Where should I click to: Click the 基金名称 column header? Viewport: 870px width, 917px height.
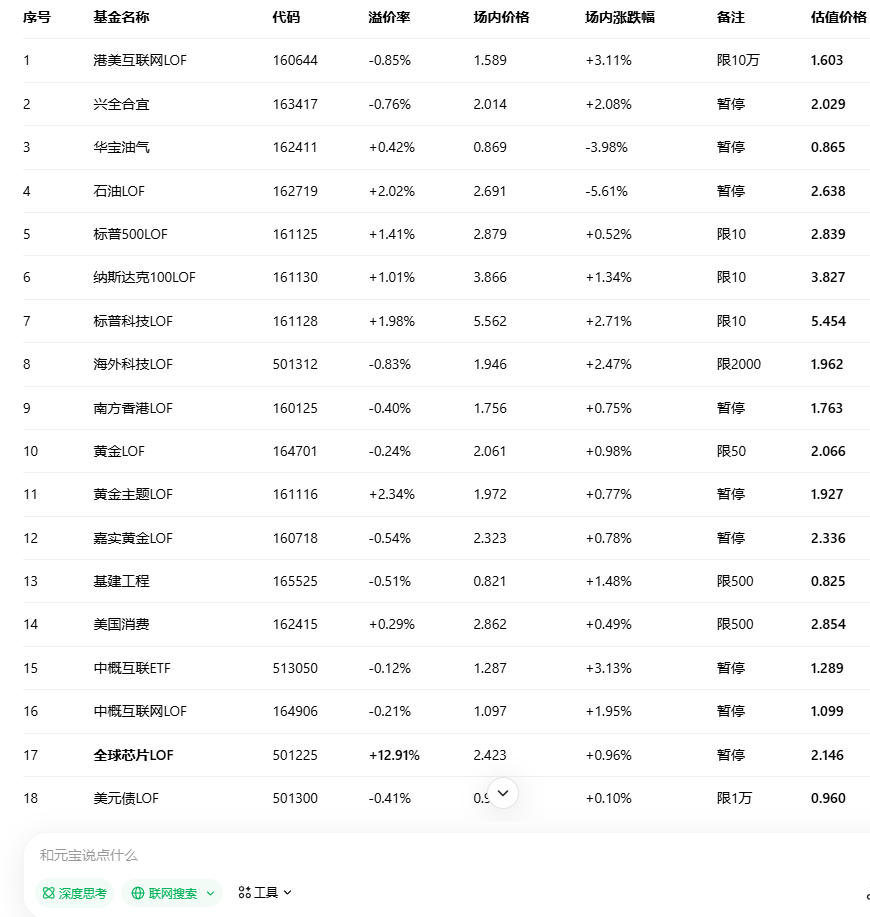[x=121, y=17]
